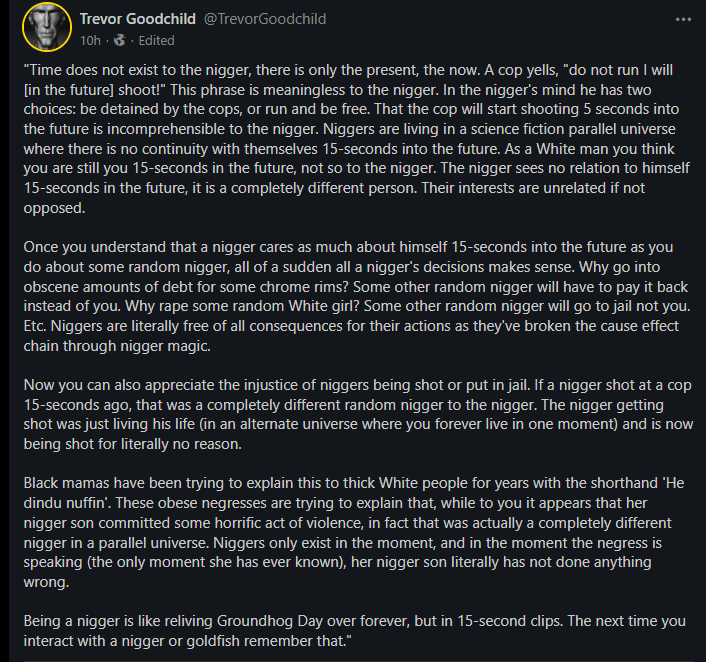Click the second paragraph of the post
This screenshot has width=706, height=662.
tap(357, 296)
